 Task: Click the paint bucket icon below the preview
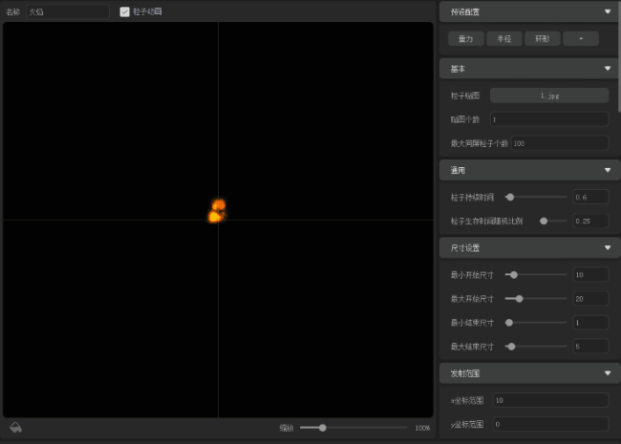click(16, 428)
